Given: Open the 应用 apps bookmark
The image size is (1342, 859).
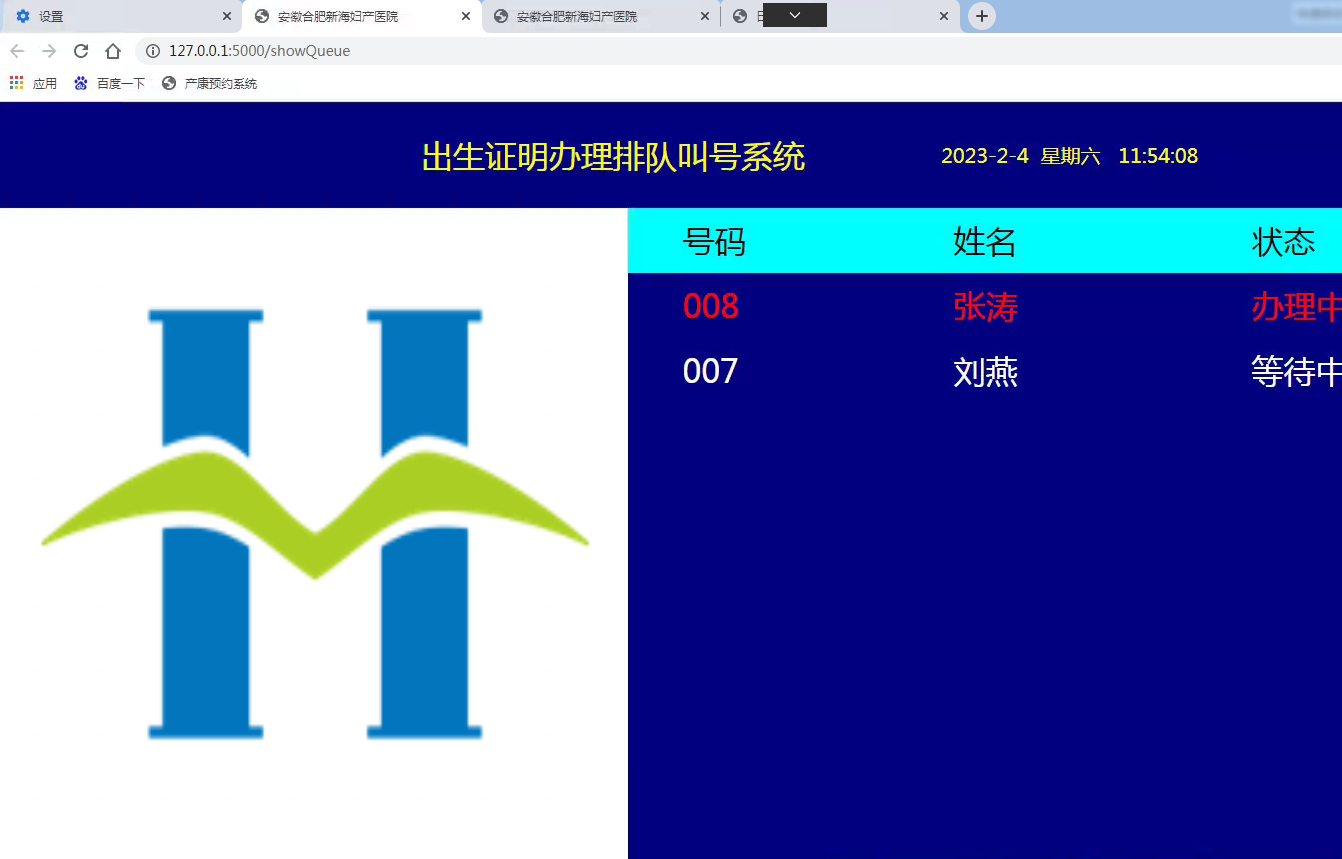Looking at the screenshot, I should pyautogui.click(x=34, y=84).
